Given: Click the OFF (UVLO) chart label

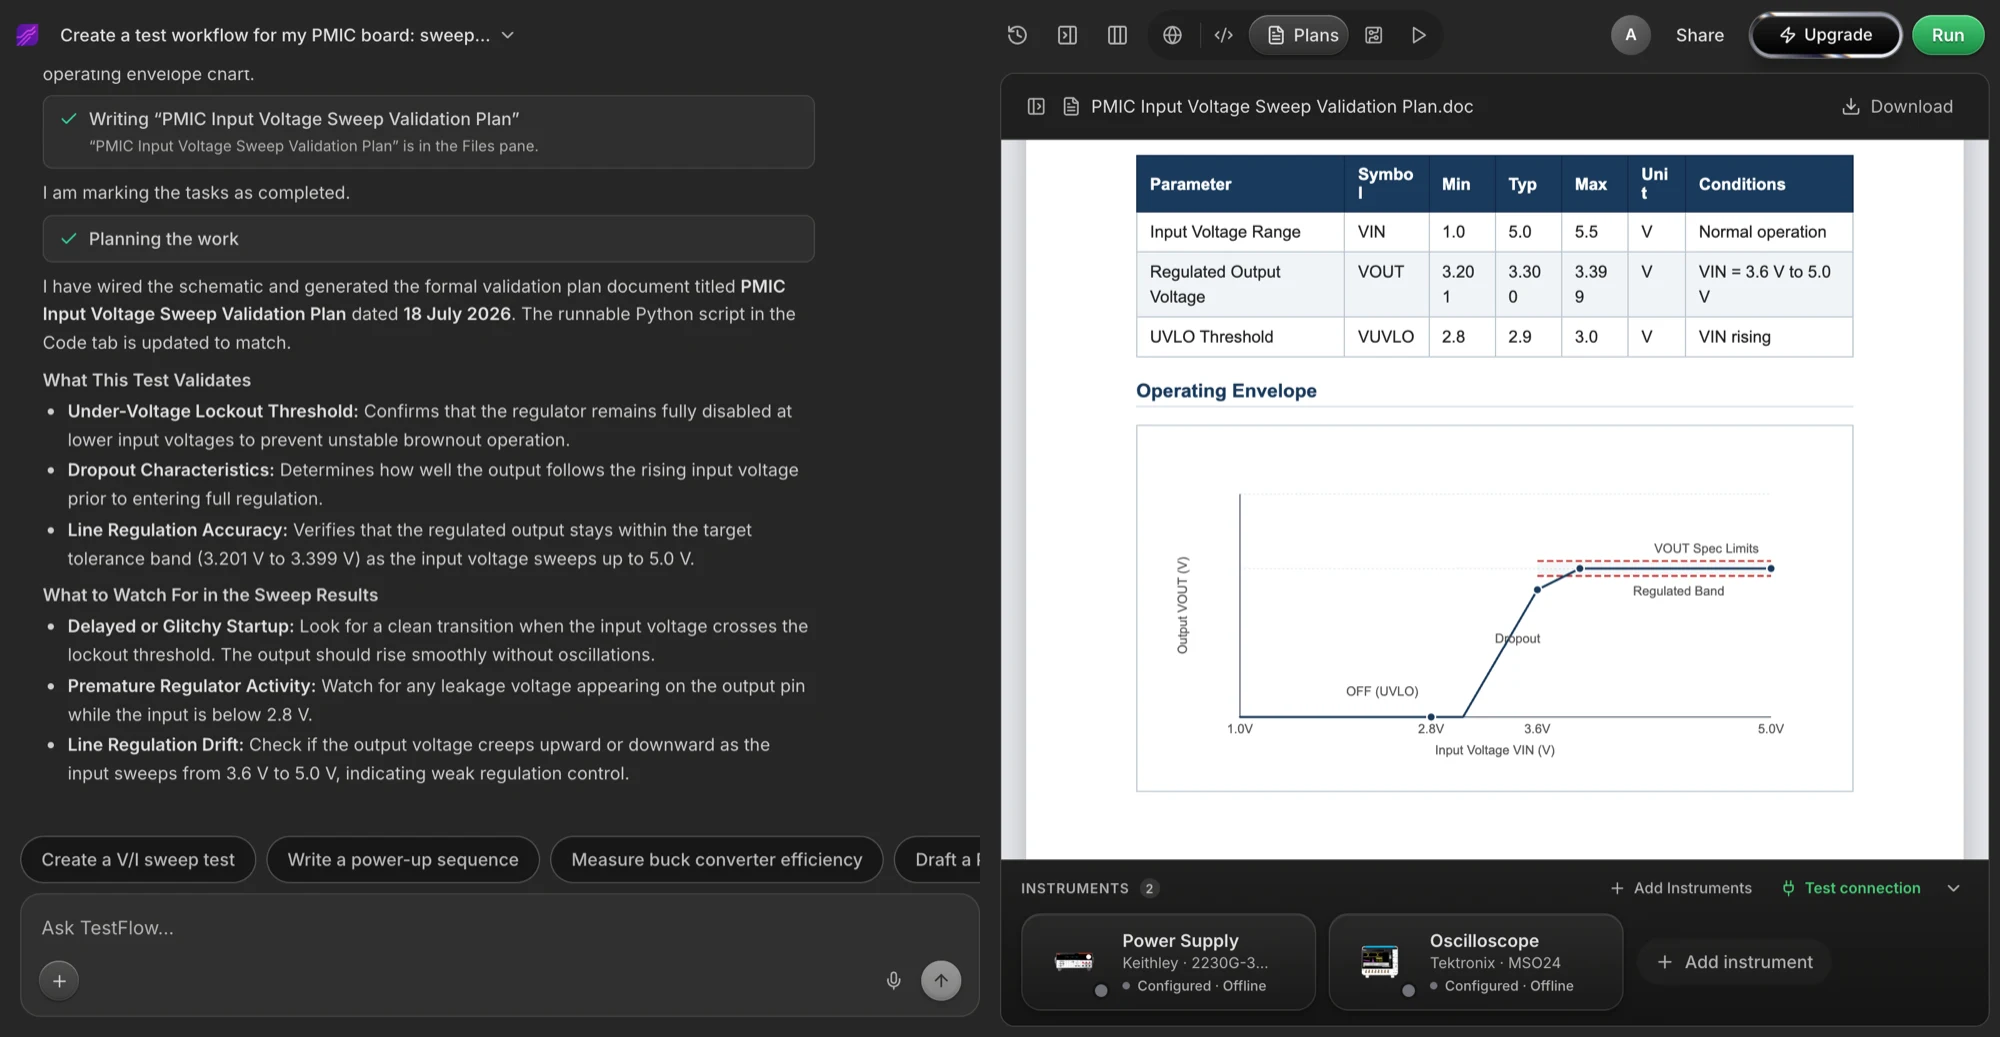Looking at the screenshot, I should coord(1381,691).
